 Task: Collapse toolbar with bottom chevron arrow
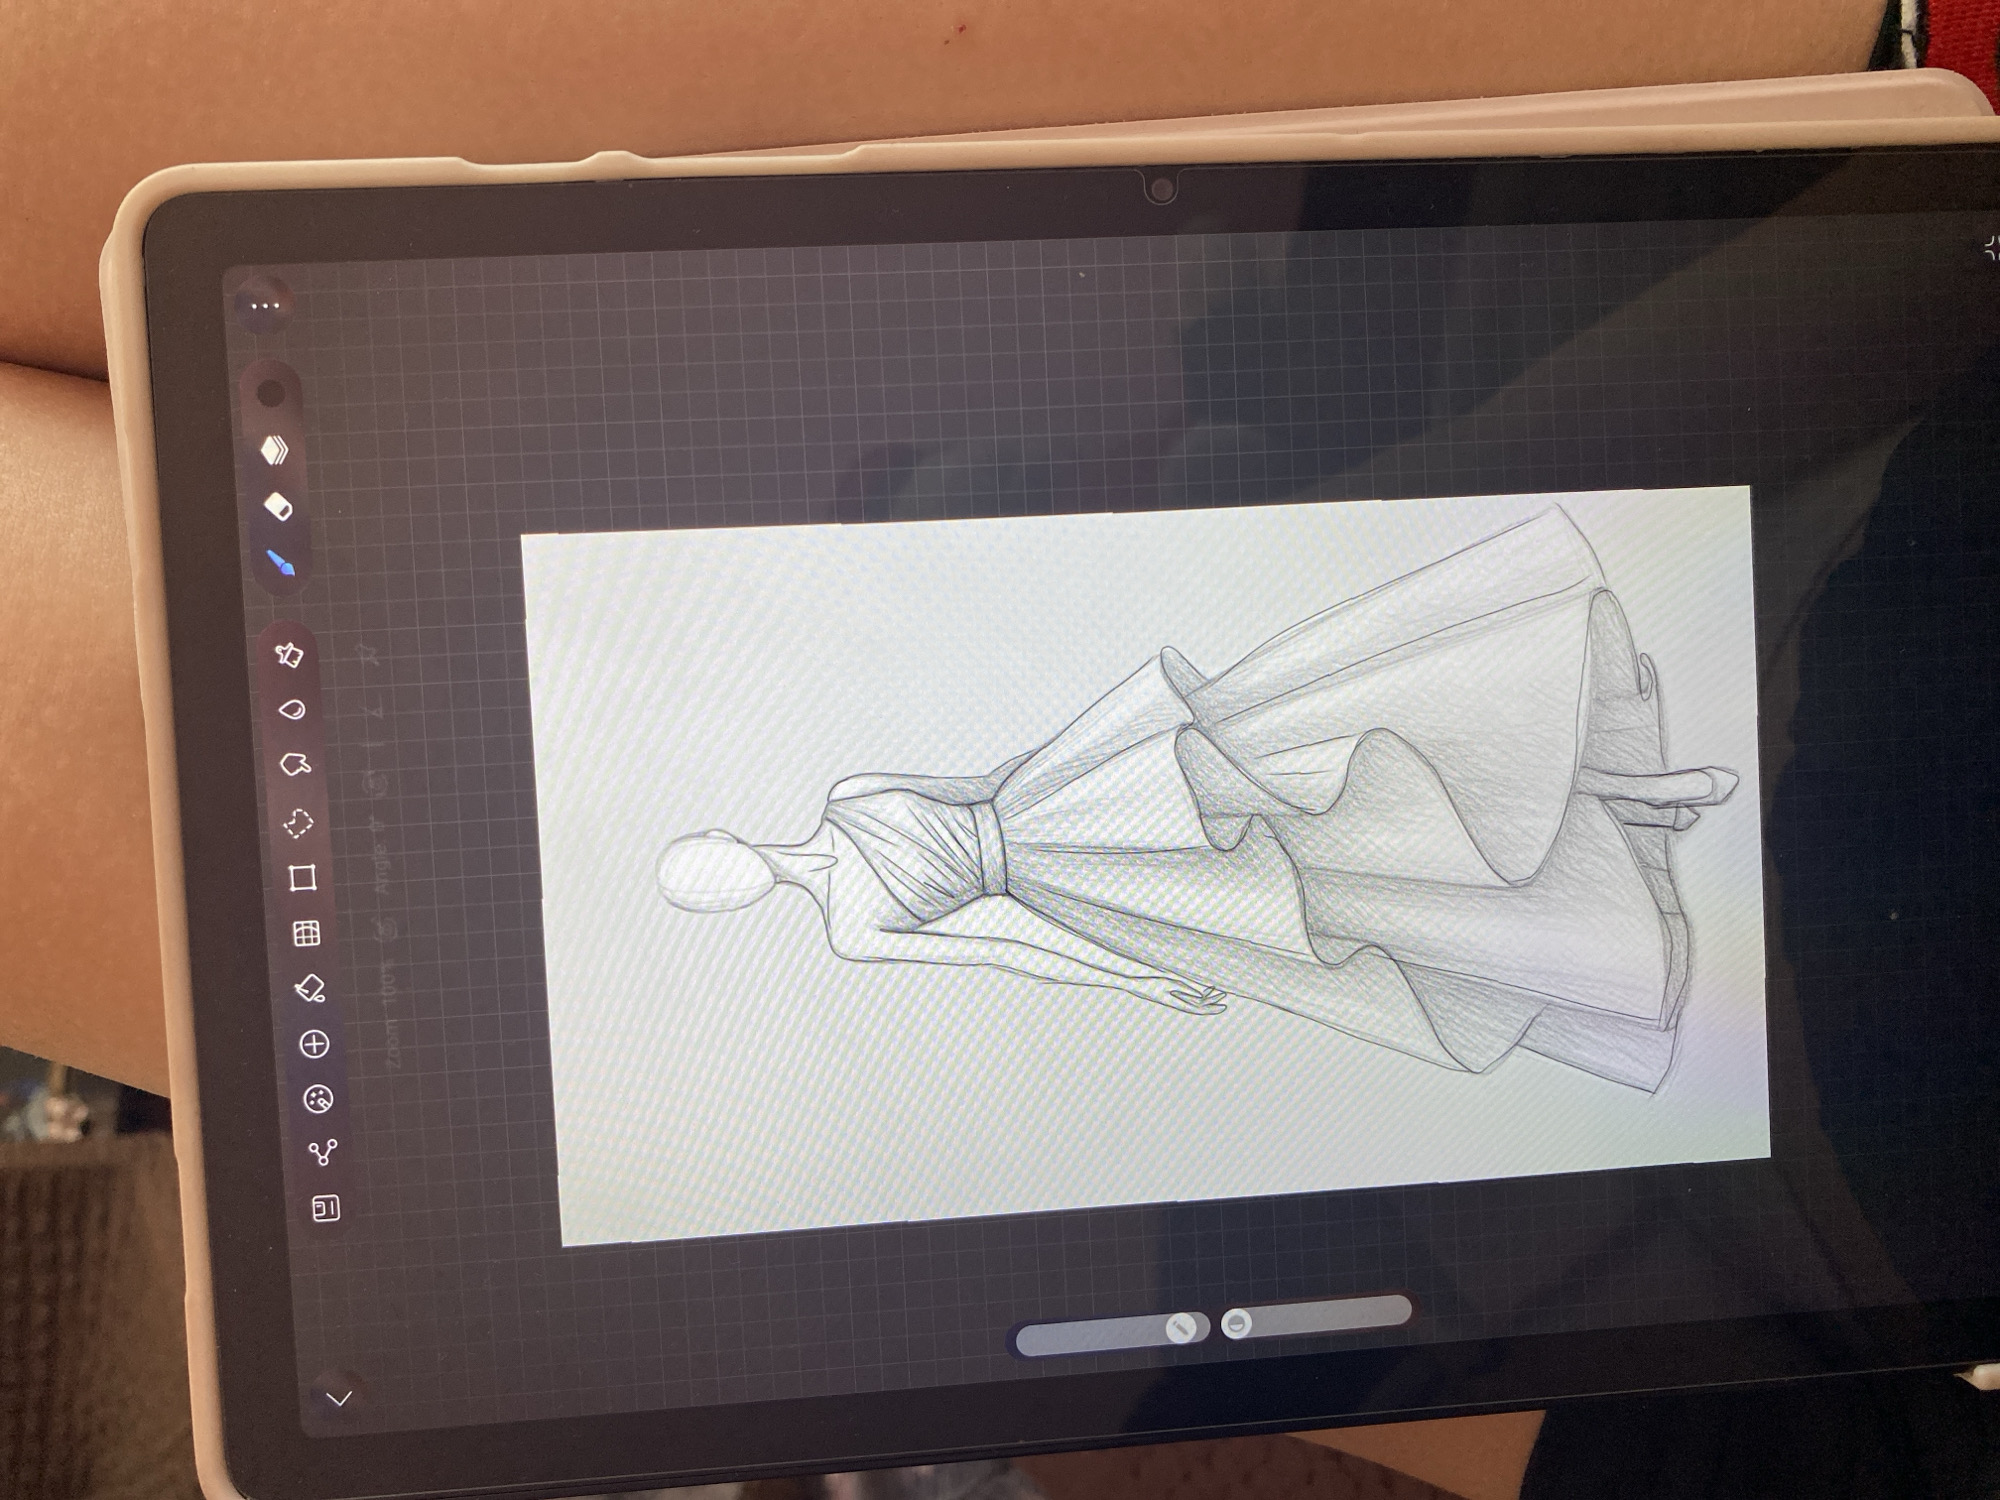tap(339, 1398)
